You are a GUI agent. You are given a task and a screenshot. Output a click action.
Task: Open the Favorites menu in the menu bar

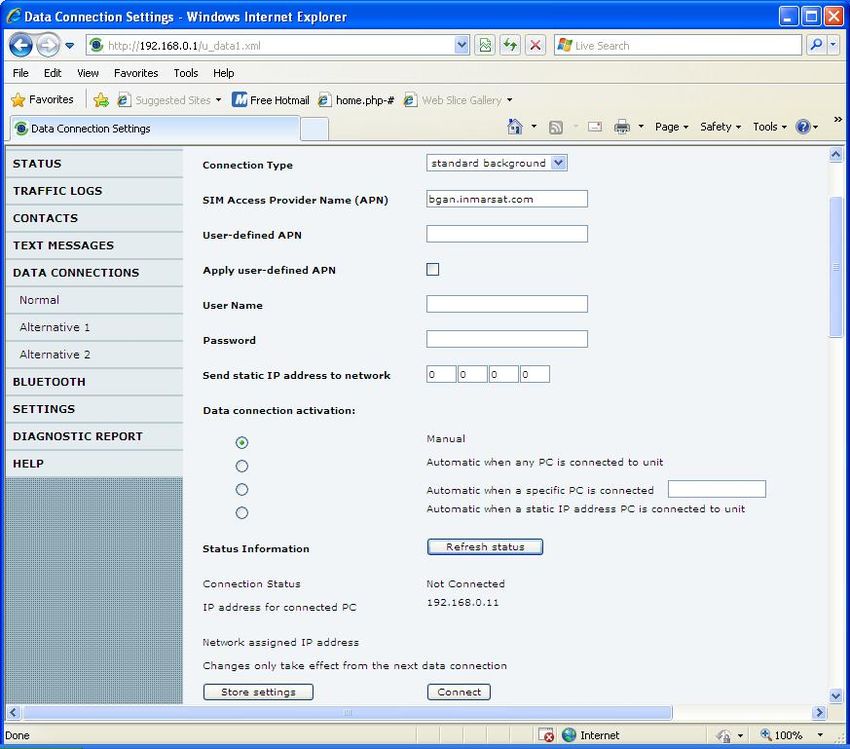click(136, 73)
